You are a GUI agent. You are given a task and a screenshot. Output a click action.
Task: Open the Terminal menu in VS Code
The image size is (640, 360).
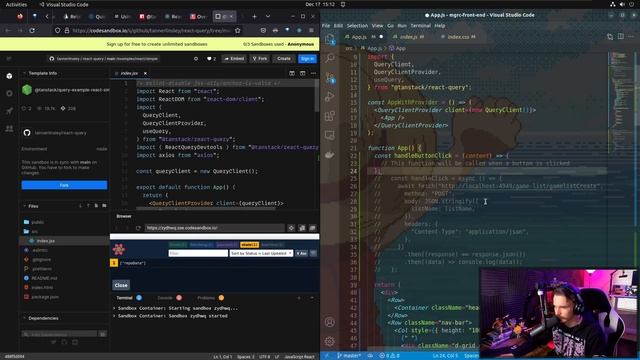(420, 26)
